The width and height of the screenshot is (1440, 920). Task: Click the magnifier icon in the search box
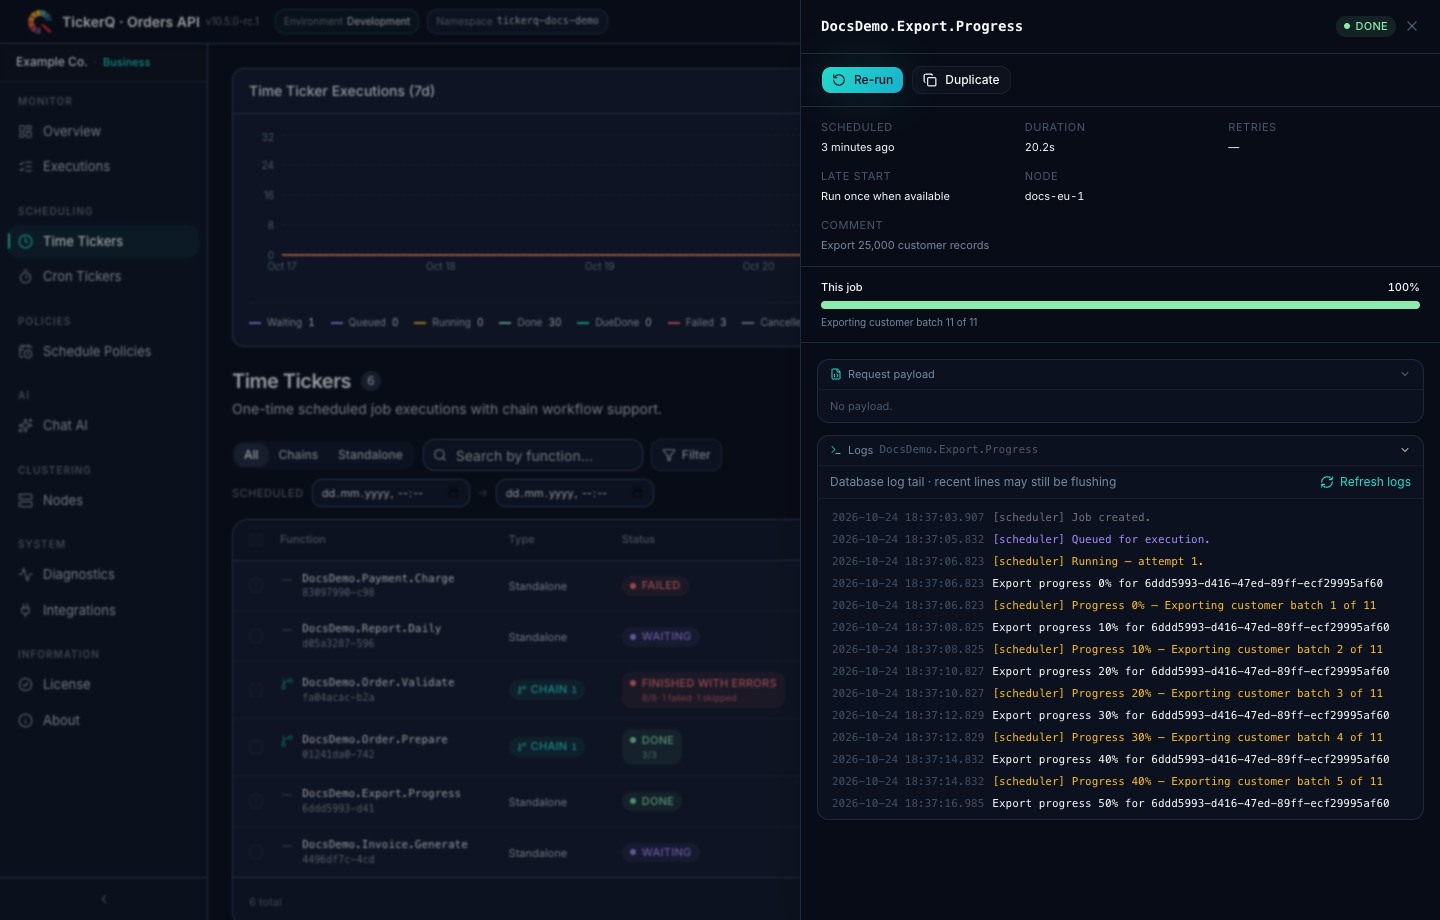[x=440, y=455]
